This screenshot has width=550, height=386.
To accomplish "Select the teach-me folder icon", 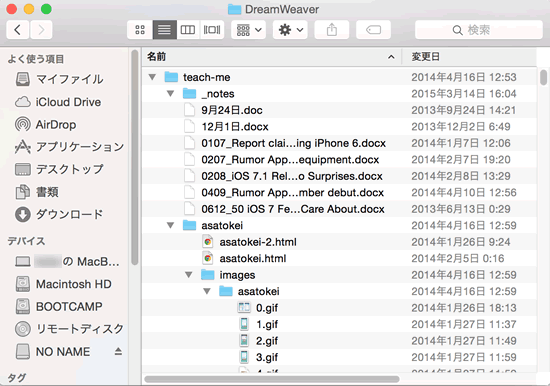I will pyautogui.click(x=171, y=77).
